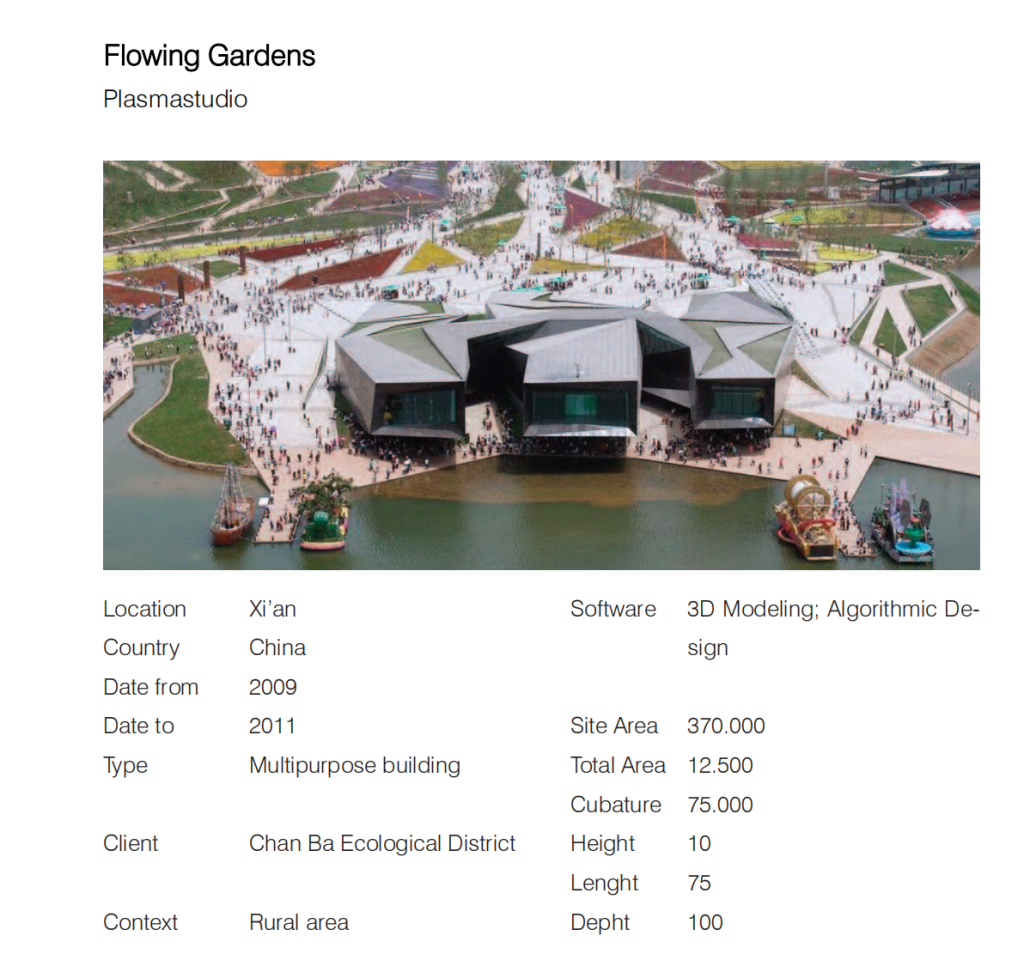
Task: Click the Software field label
Action: pyautogui.click(x=613, y=609)
